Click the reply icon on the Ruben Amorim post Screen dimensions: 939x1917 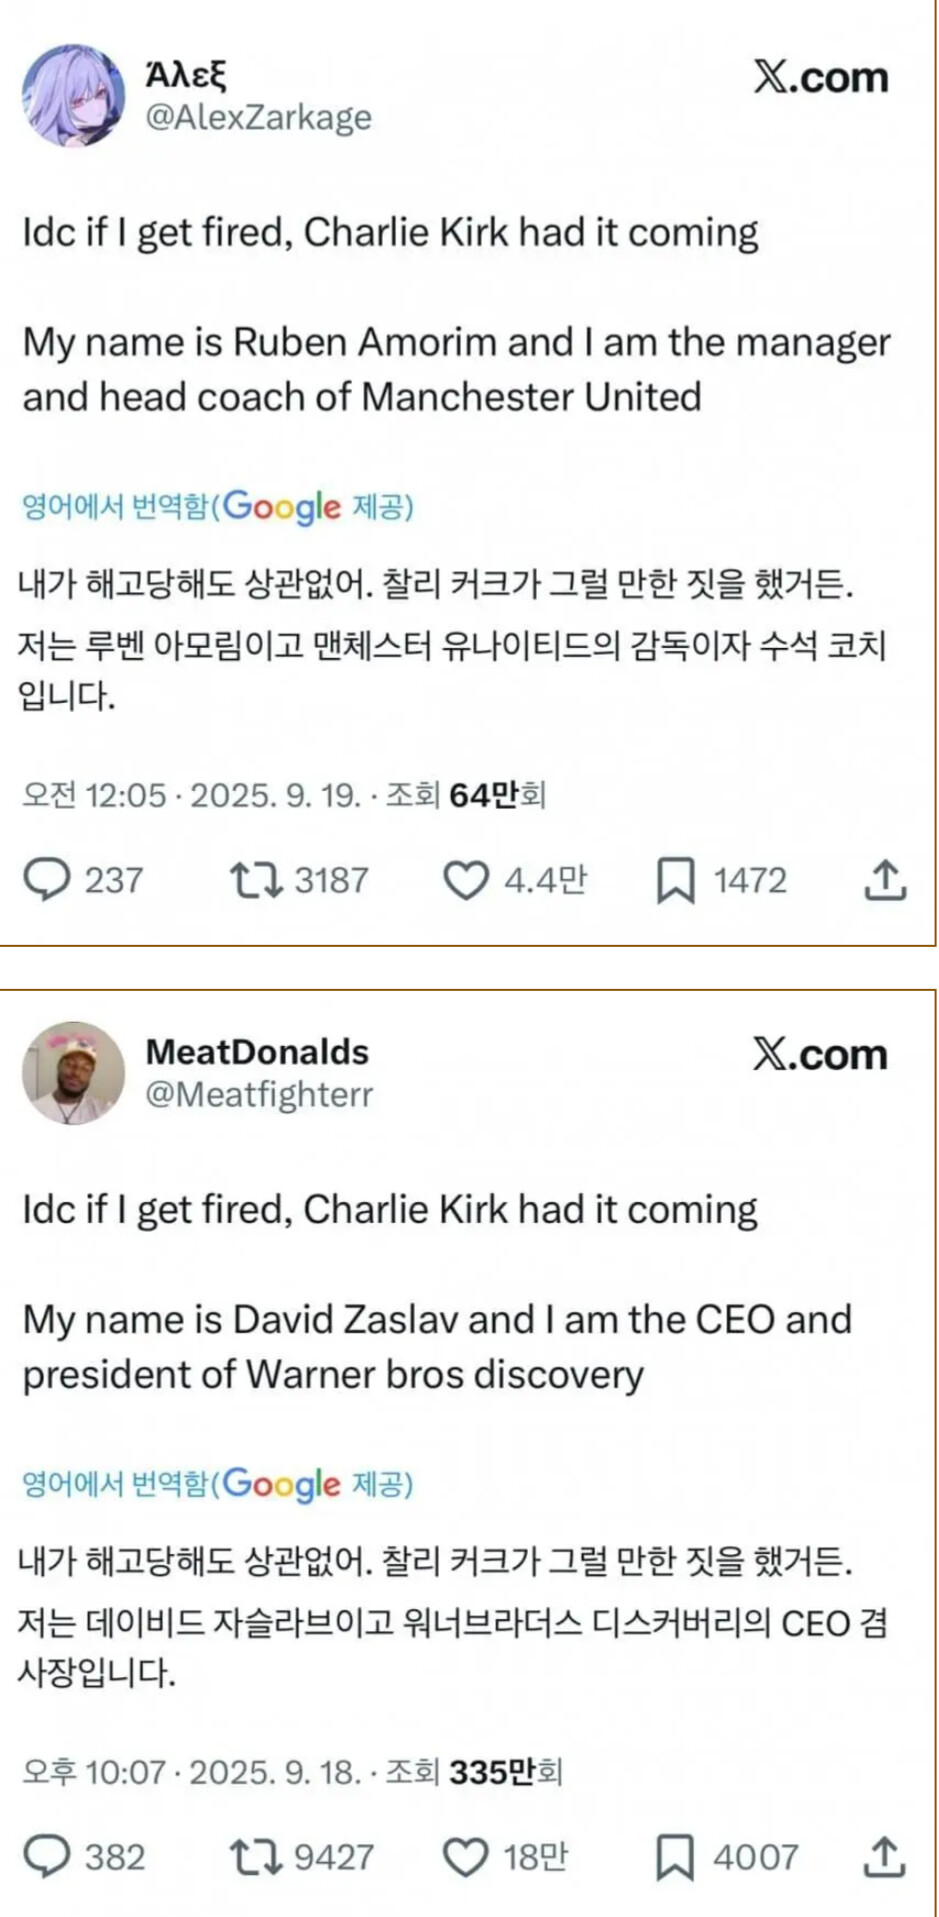point(46,880)
